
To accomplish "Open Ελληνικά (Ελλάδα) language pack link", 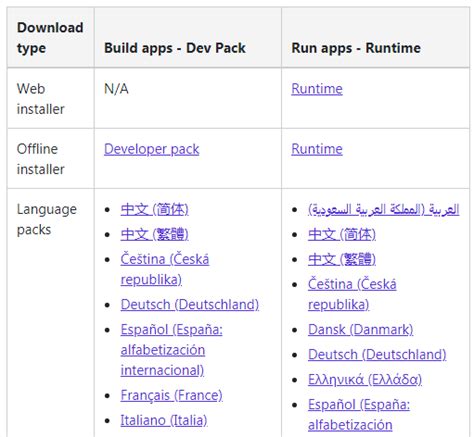I will click(x=365, y=380).
